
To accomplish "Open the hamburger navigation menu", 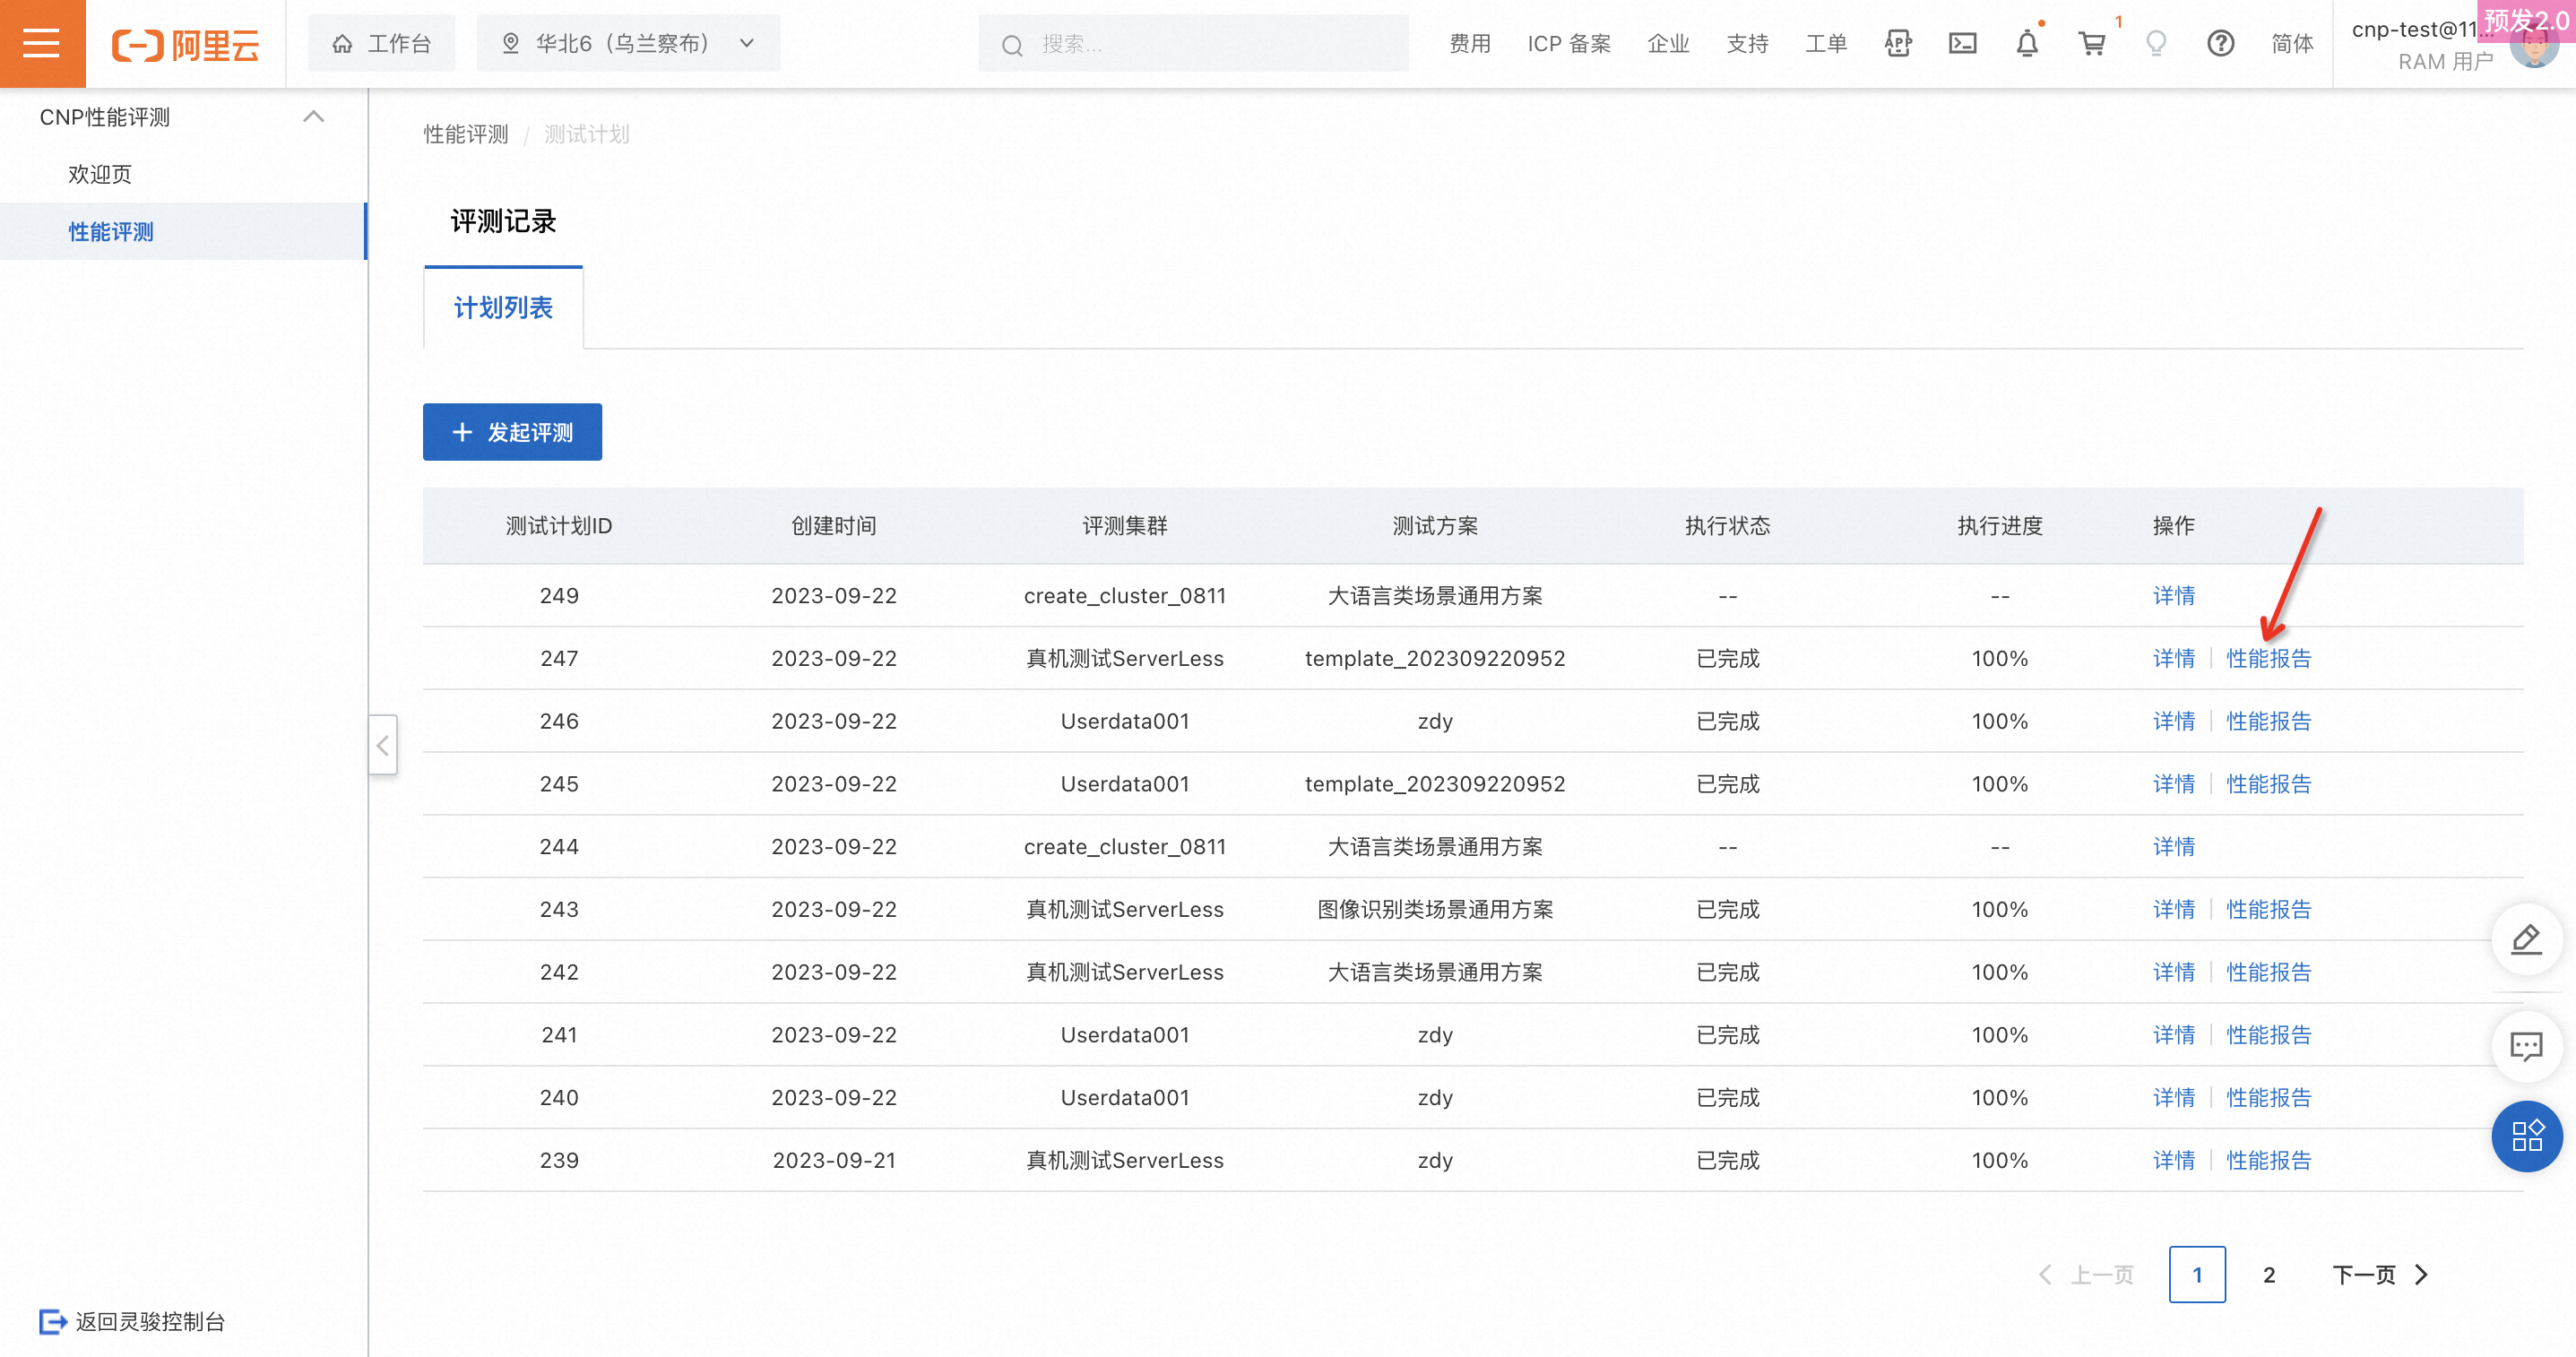I will click(x=41, y=43).
